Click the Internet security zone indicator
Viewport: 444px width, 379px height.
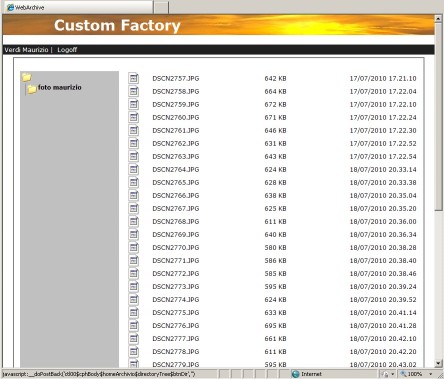[307, 374]
